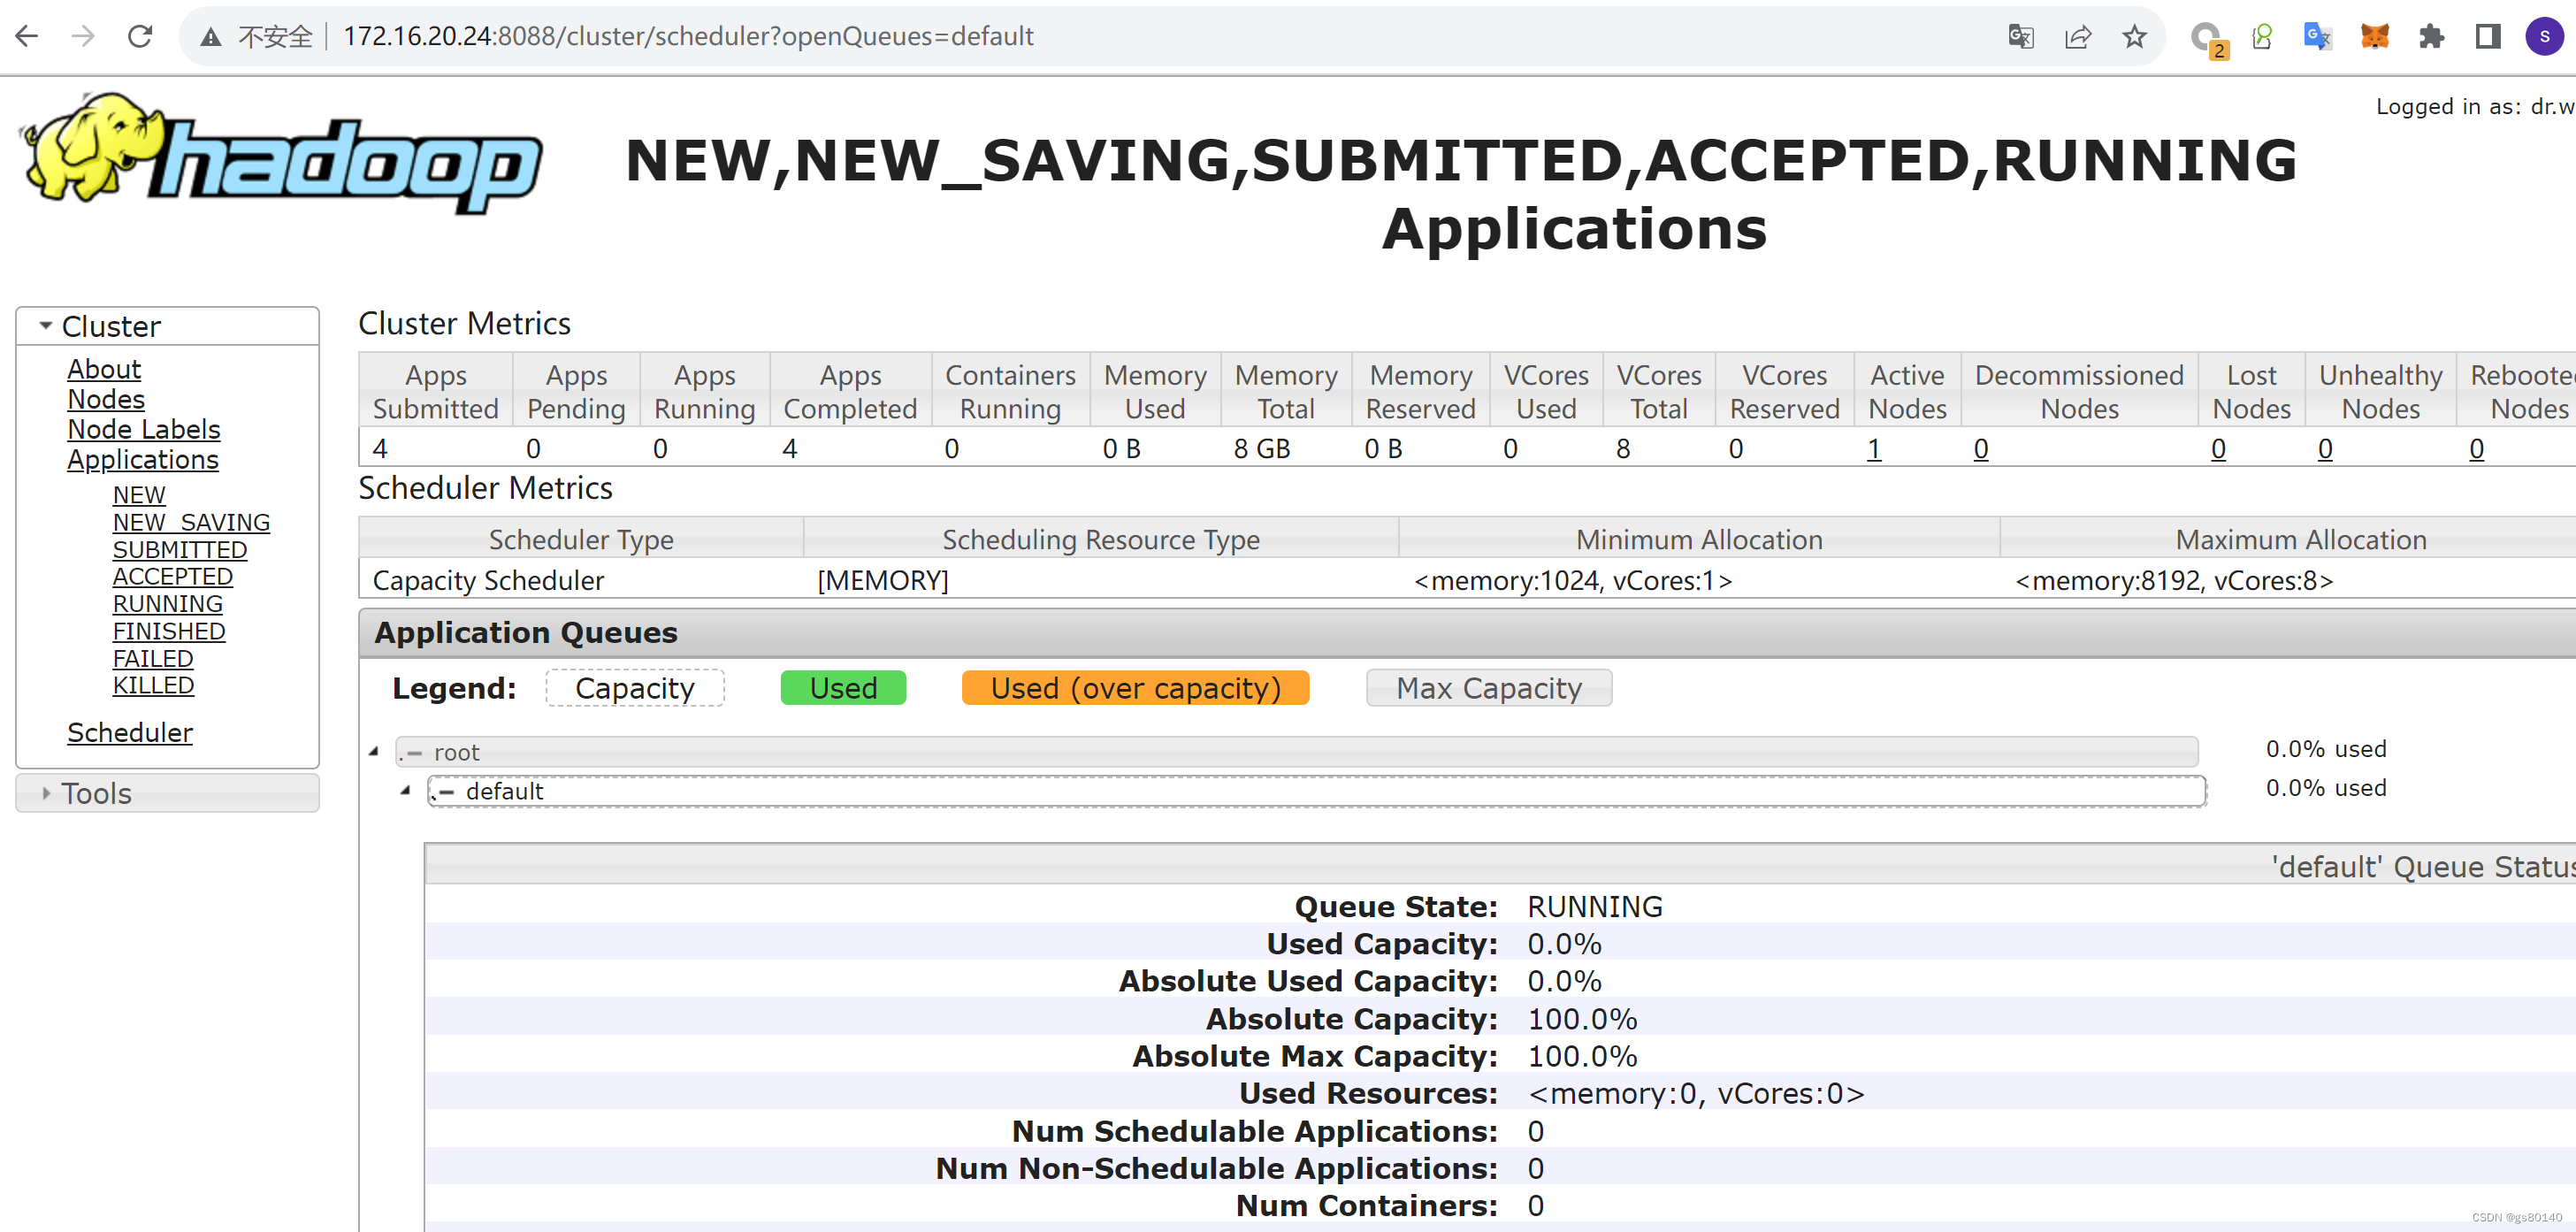Screen dimensions: 2576x1232
Task: Bookmark page with star icon
Action: [x=2134, y=37]
